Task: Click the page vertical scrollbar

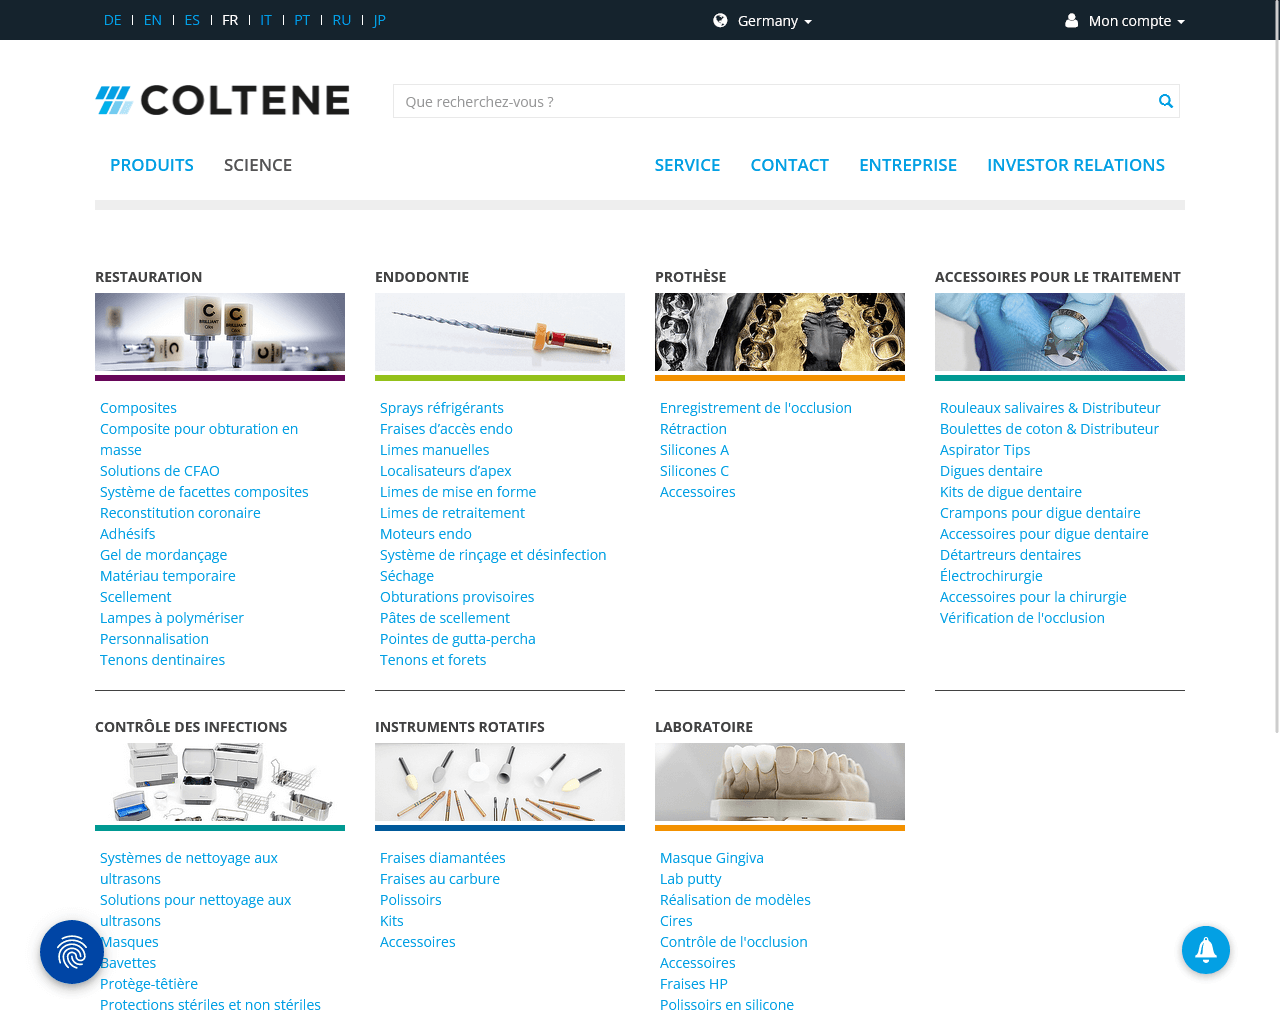Action: (1276, 368)
